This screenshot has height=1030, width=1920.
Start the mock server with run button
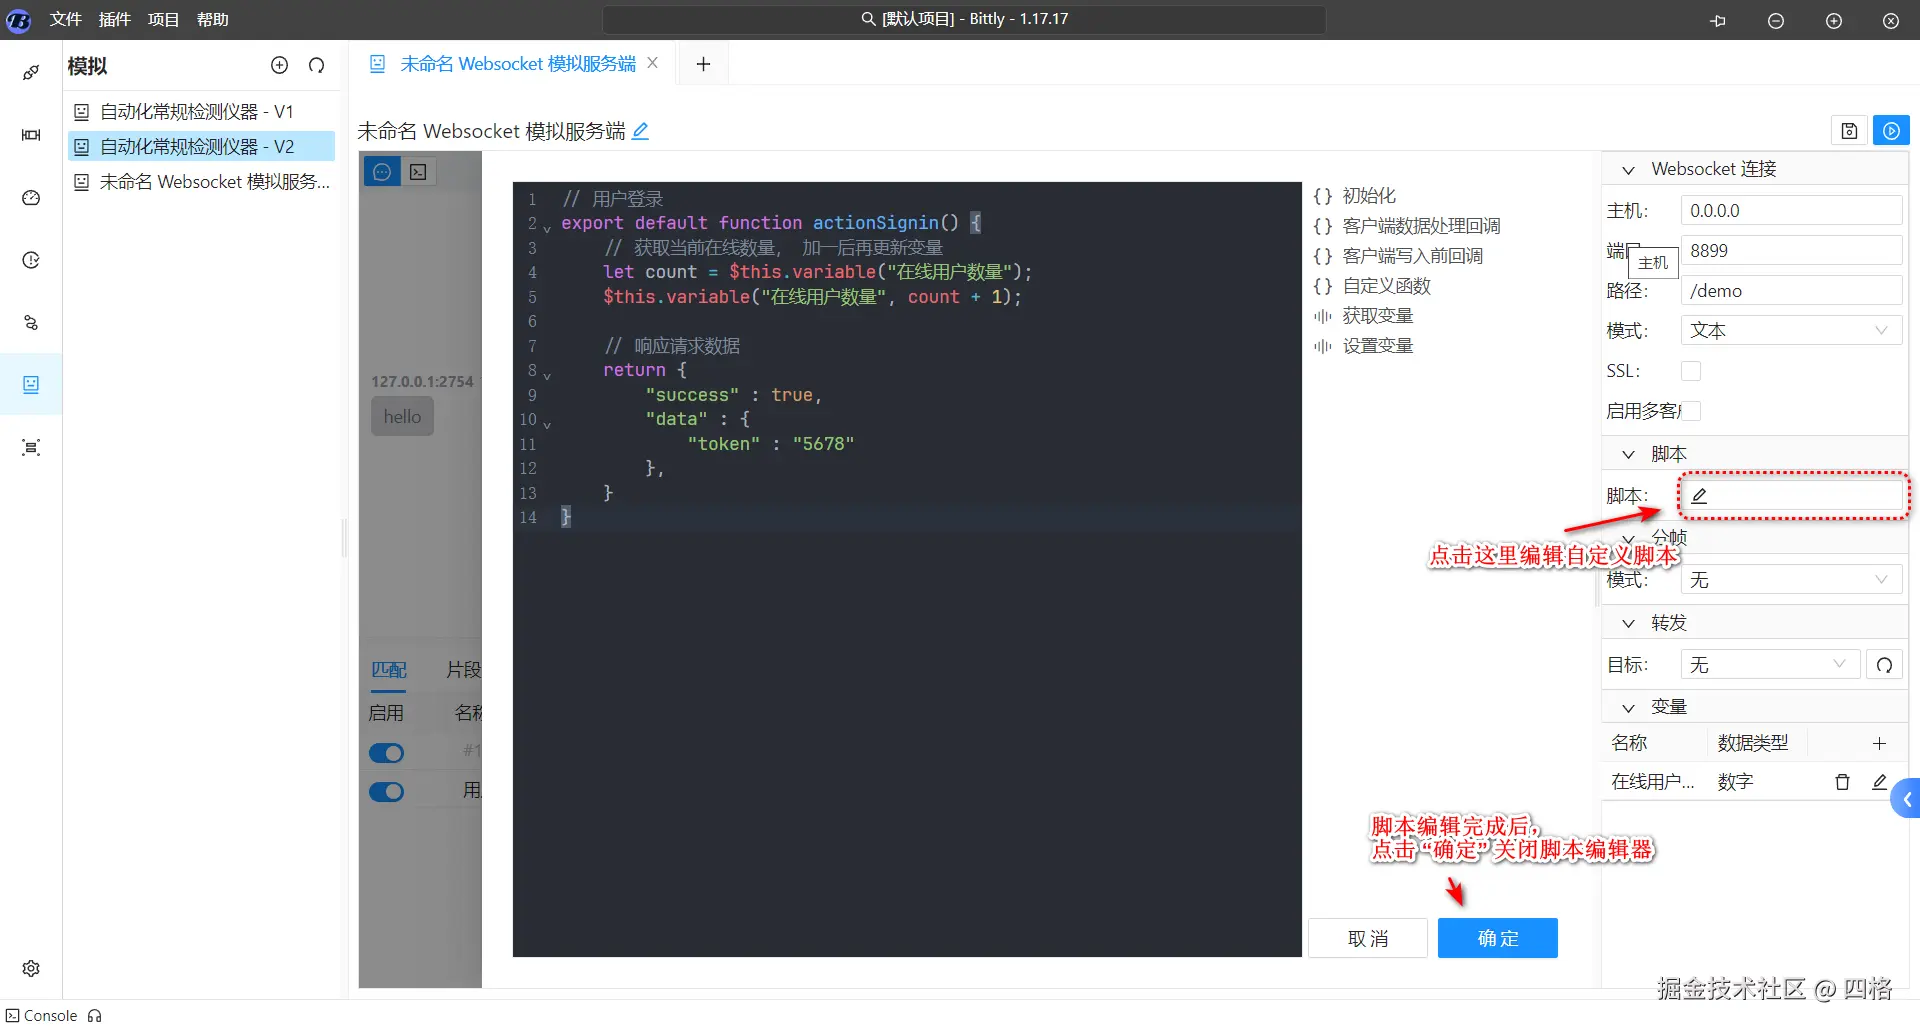pyautogui.click(x=1891, y=131)
